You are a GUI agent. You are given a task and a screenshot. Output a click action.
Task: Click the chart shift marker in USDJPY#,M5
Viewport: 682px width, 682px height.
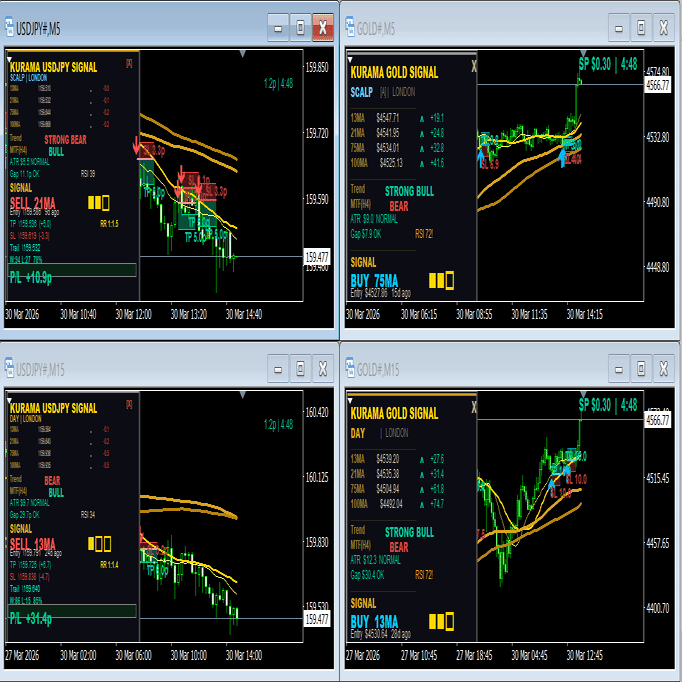point(243,54)
